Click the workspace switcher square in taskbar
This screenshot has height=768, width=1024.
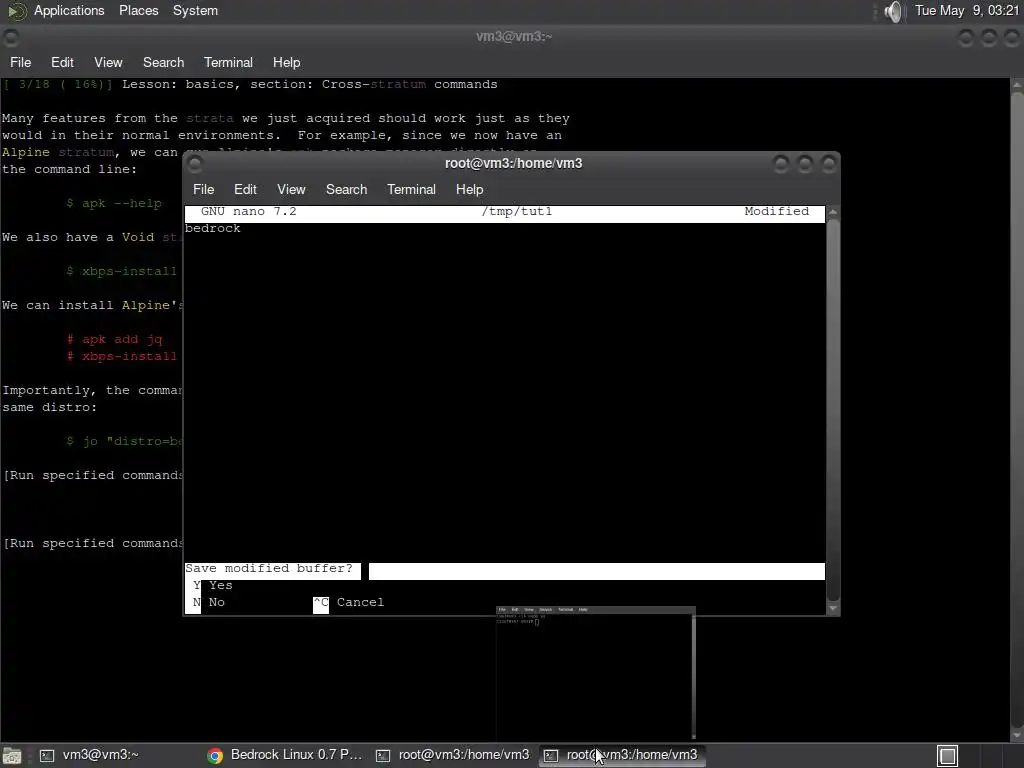click(947, 756)
